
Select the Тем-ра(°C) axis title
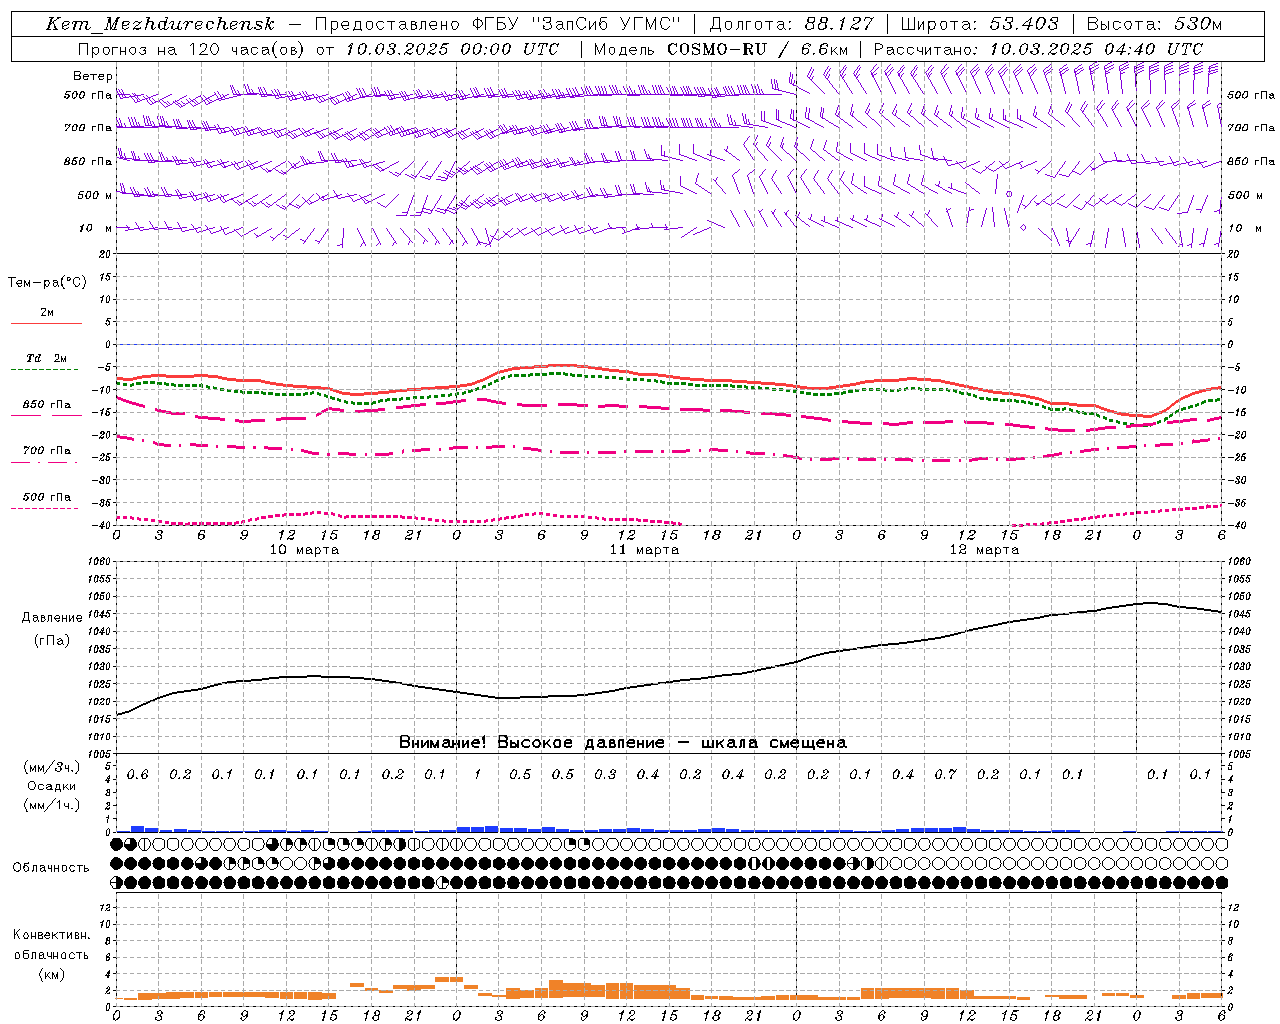47,283
